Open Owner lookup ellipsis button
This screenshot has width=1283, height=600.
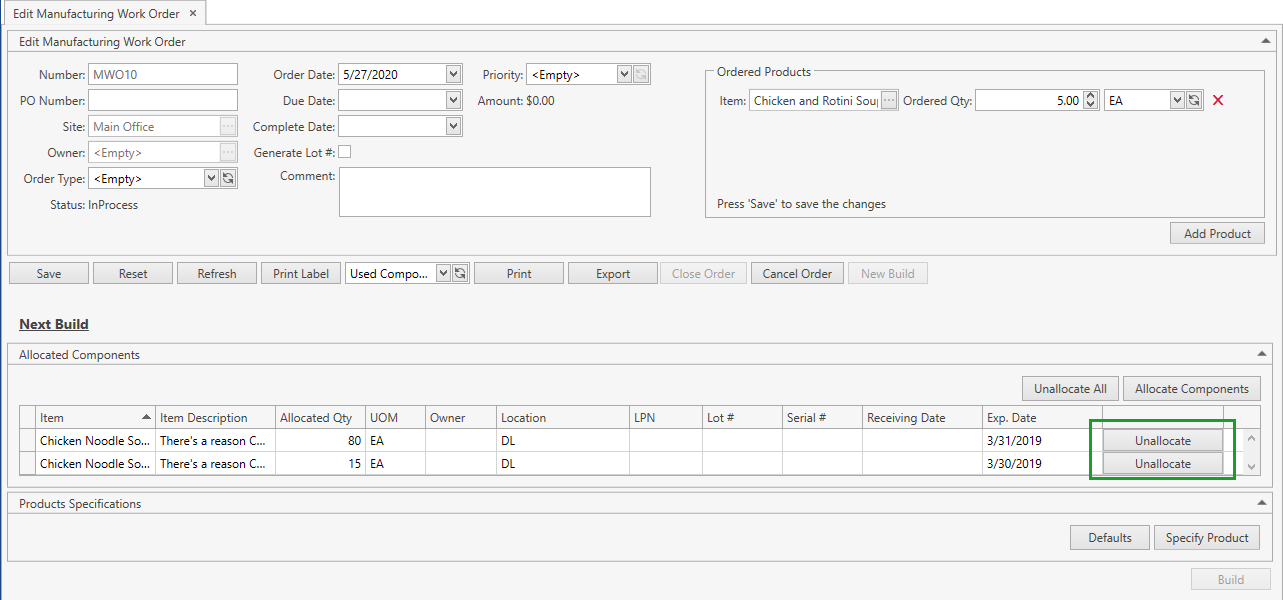point(228,152)
